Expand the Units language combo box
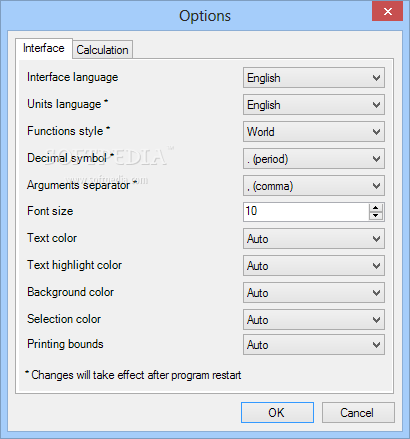 [314, 105]
